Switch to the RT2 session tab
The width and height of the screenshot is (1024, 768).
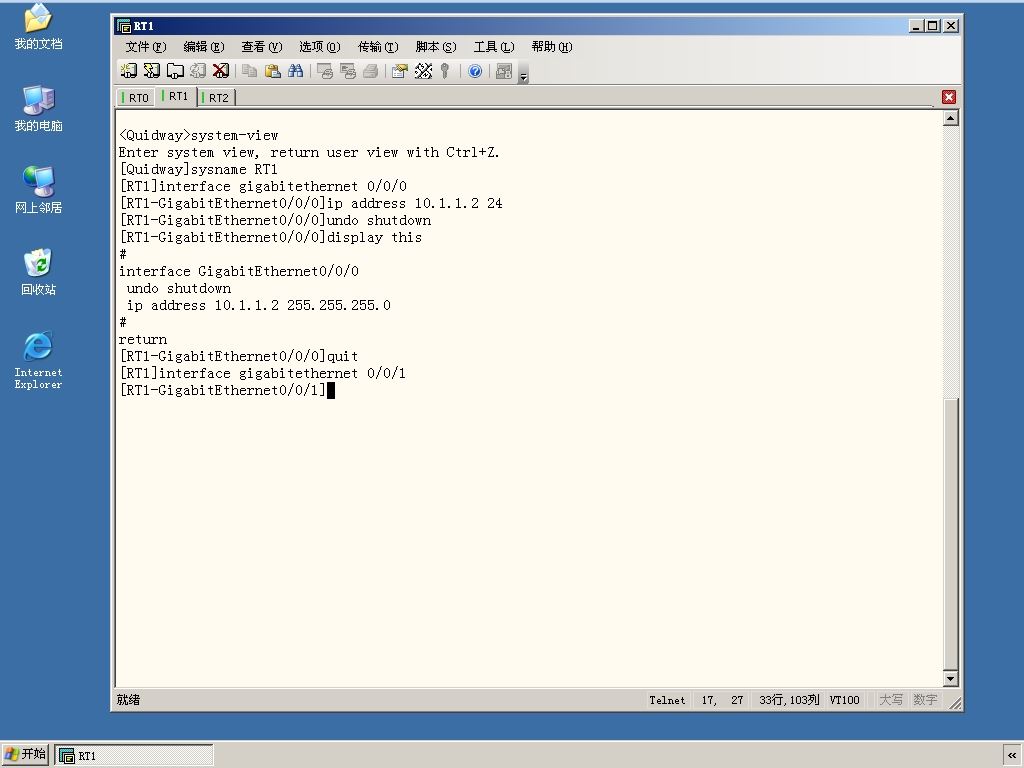217,97
